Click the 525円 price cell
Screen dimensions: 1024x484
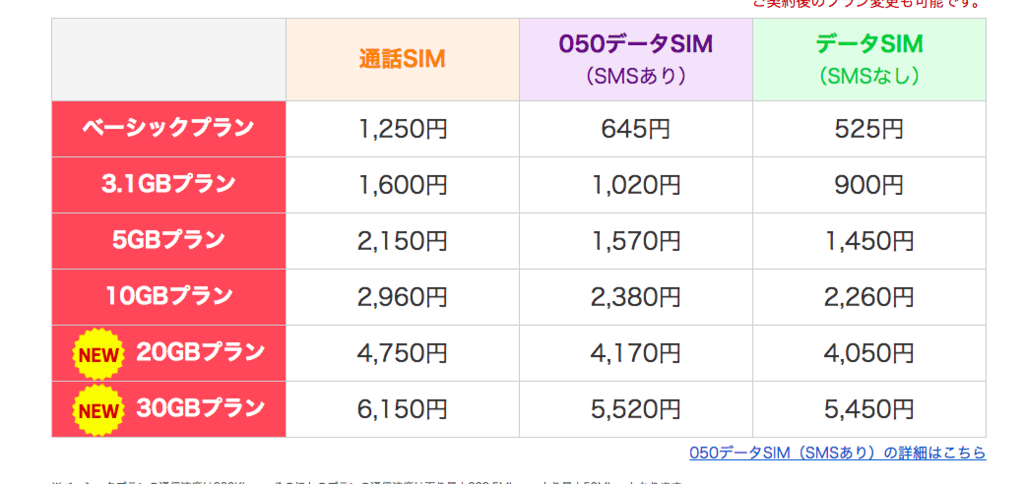point(869,129)
